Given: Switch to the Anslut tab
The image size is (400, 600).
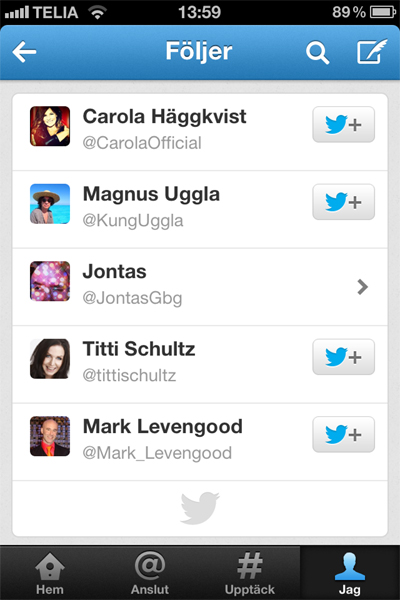Looking at the screenshot, I should 150,573.
